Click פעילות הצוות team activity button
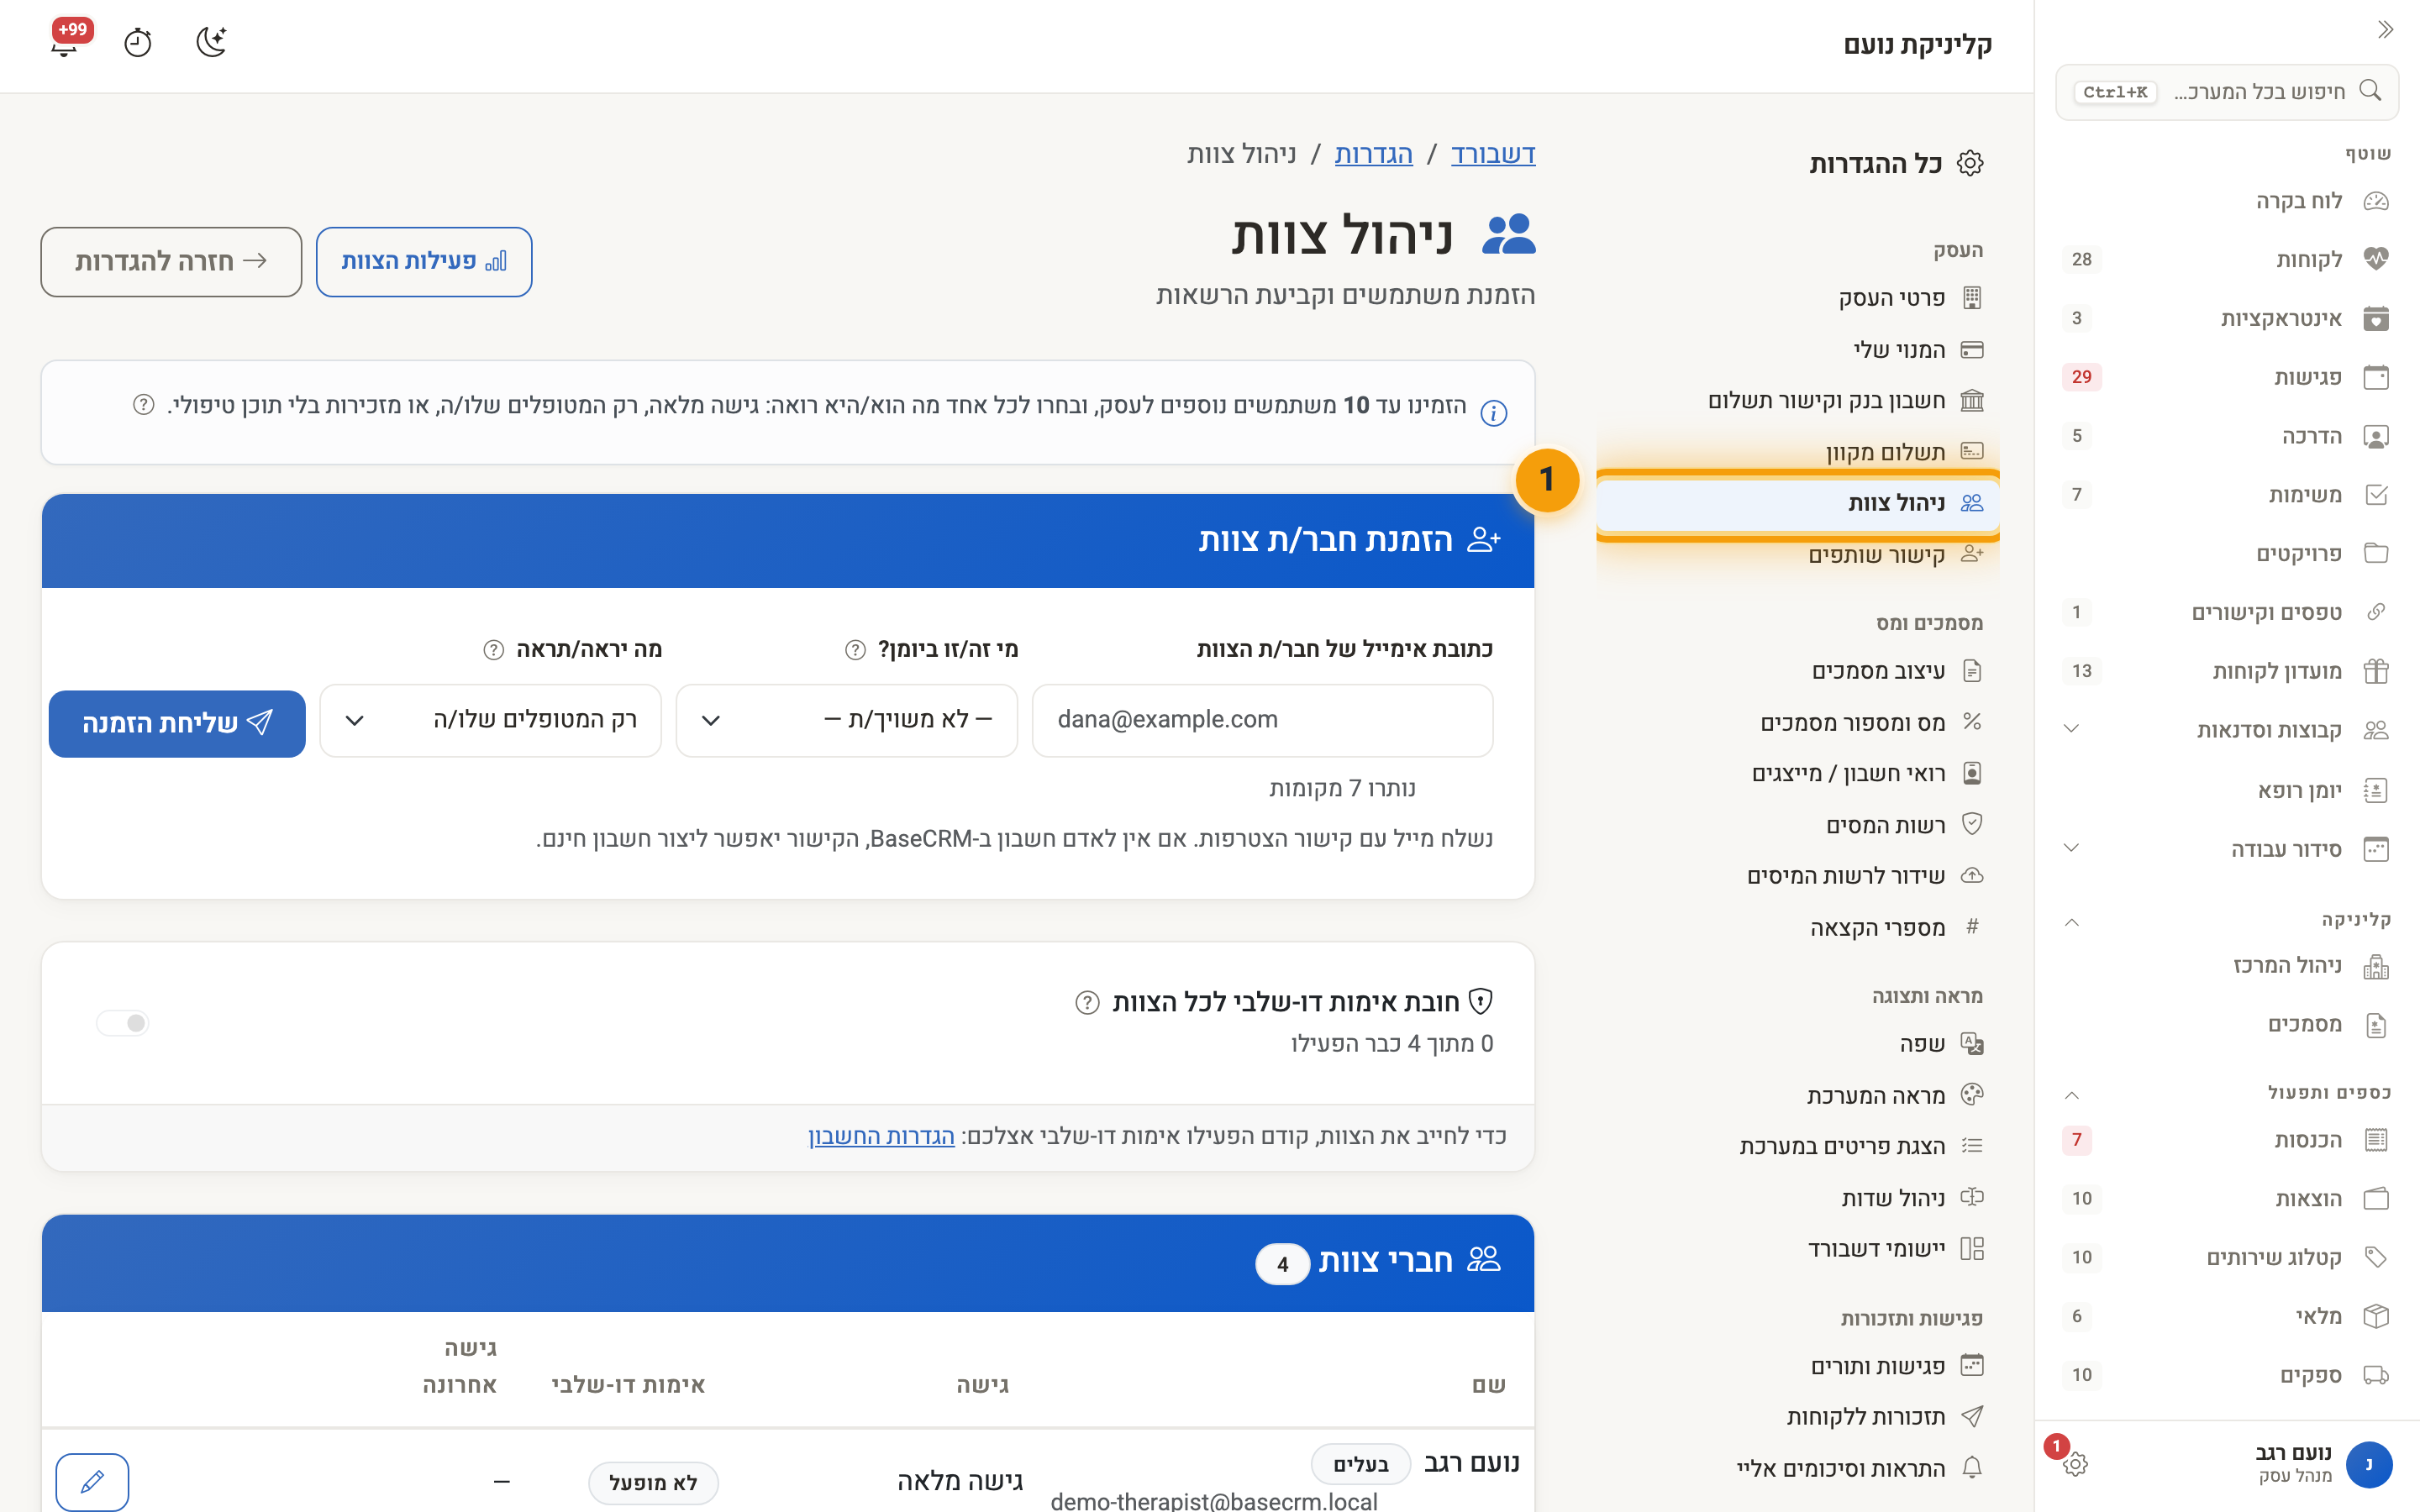Viewport: 2420px width, 1512px height. coord(424,262)
